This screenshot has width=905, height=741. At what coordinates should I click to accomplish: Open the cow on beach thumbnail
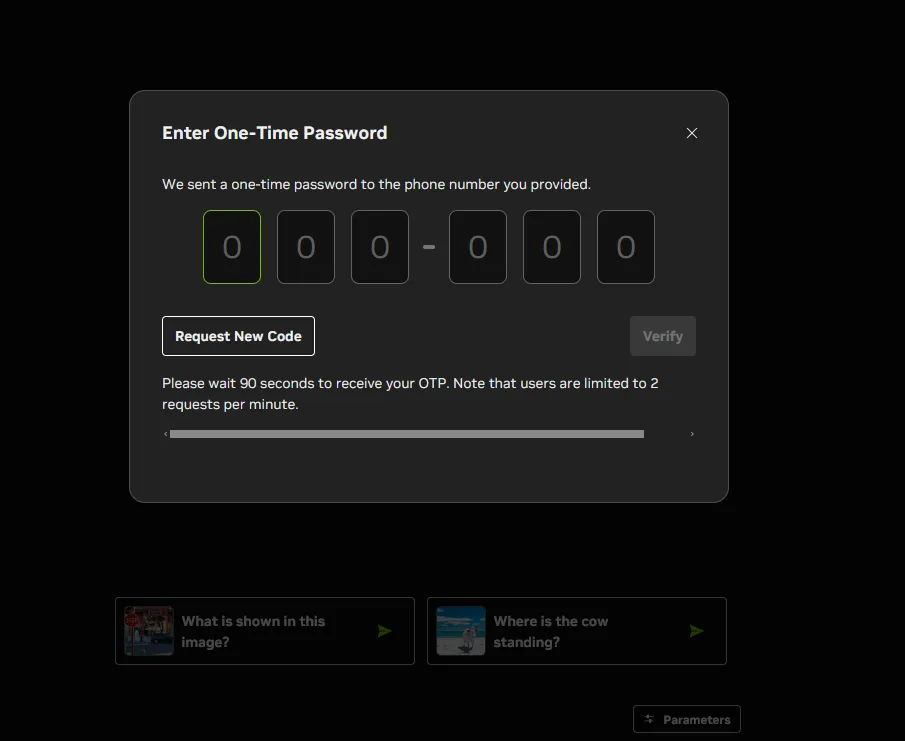click(x=461, y=631)
